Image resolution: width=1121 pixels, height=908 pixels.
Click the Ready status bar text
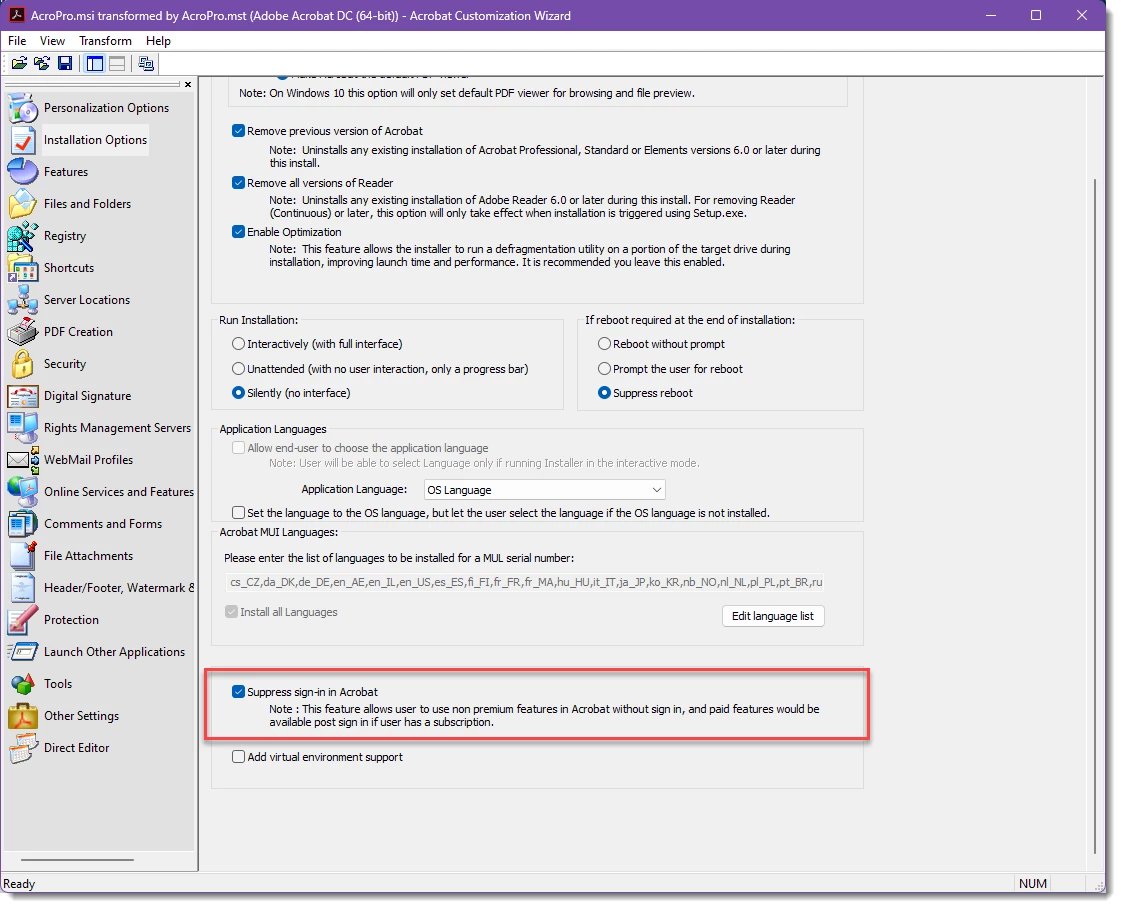coord(19,884)
